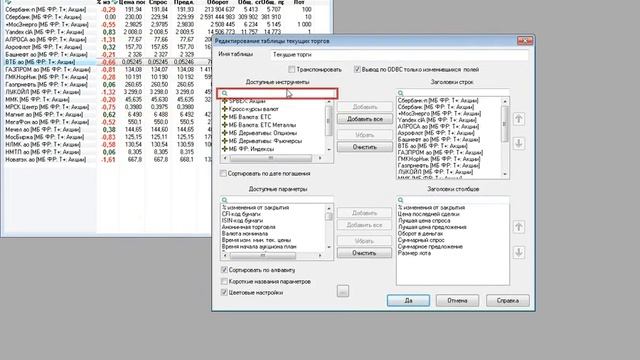Screen dimensions: 640x360
Task: Open help with the Справка button
Action: (508, 300)
